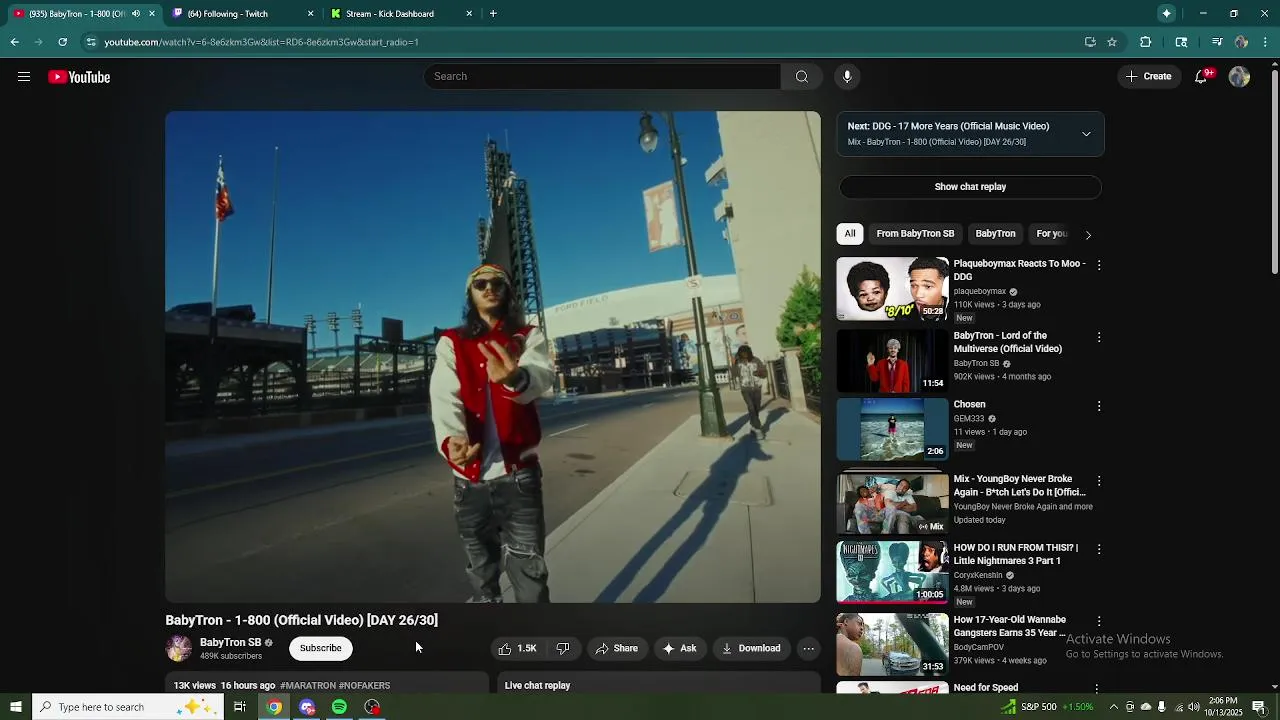Open options menu for Chosen video

1099,406
